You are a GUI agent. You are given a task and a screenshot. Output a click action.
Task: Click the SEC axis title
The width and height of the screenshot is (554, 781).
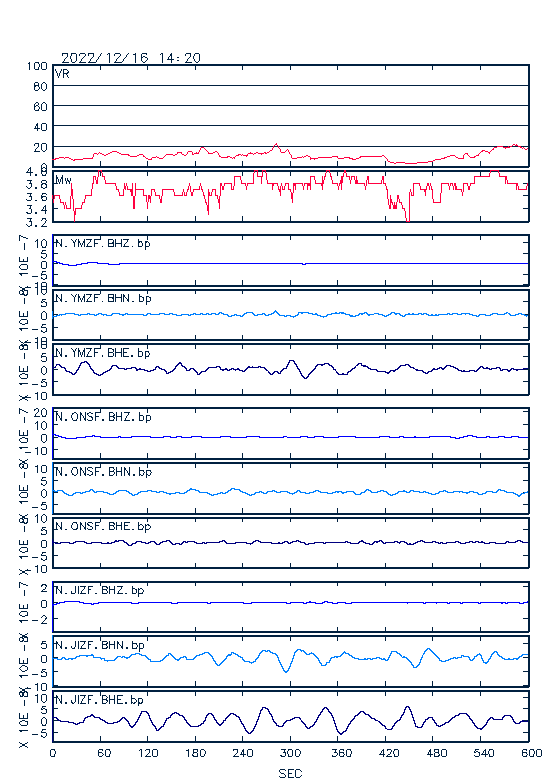[290, 774]
